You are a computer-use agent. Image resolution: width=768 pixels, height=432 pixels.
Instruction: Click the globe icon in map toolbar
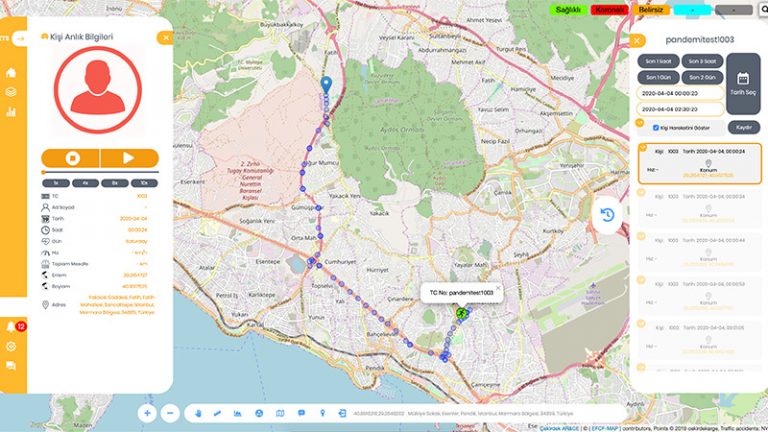[x=259, y=413]
